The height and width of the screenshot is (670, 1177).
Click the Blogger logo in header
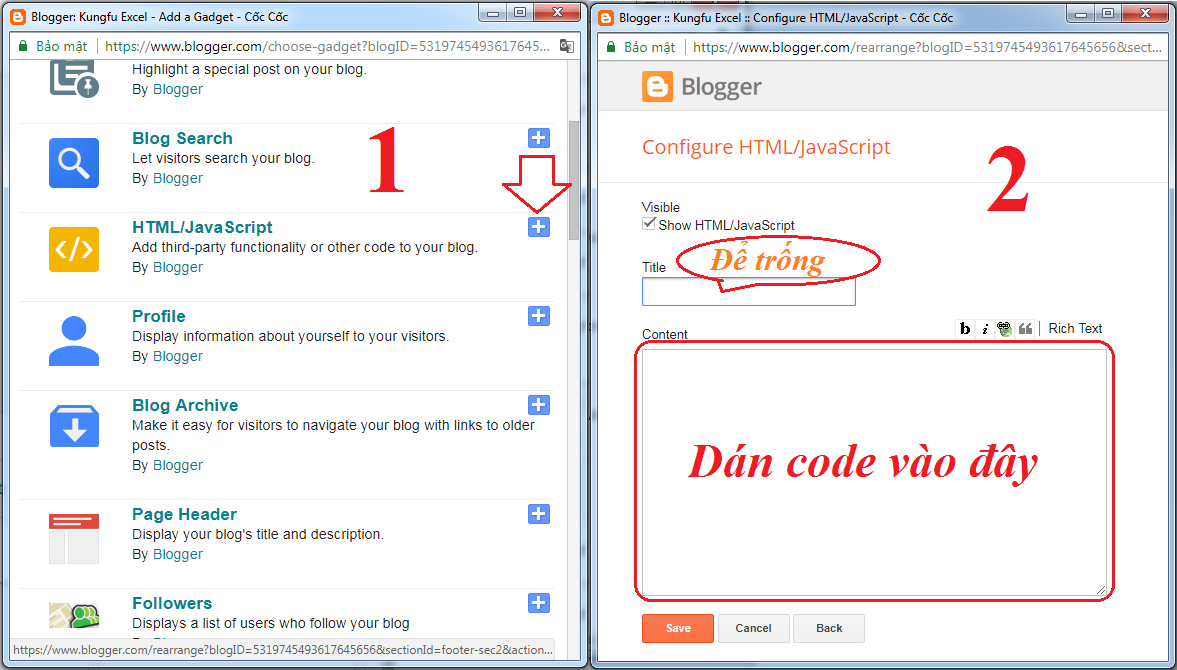pyautogui.click(x=702, y=87)
